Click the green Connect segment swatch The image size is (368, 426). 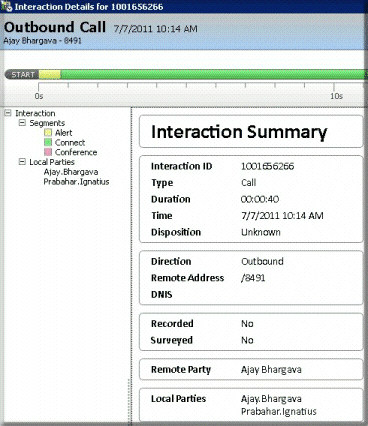[x=48, y=142]
